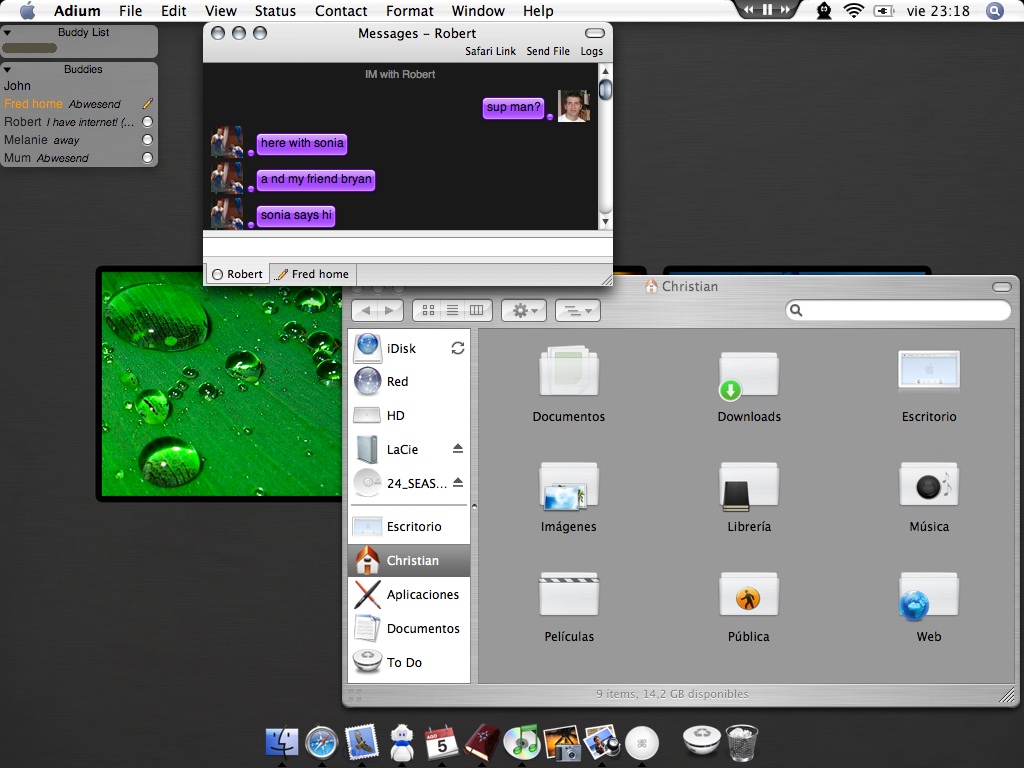1024x768 pixels.
Task: Click the Messages chat scrollbar thumb
Action: pos(605,89)
